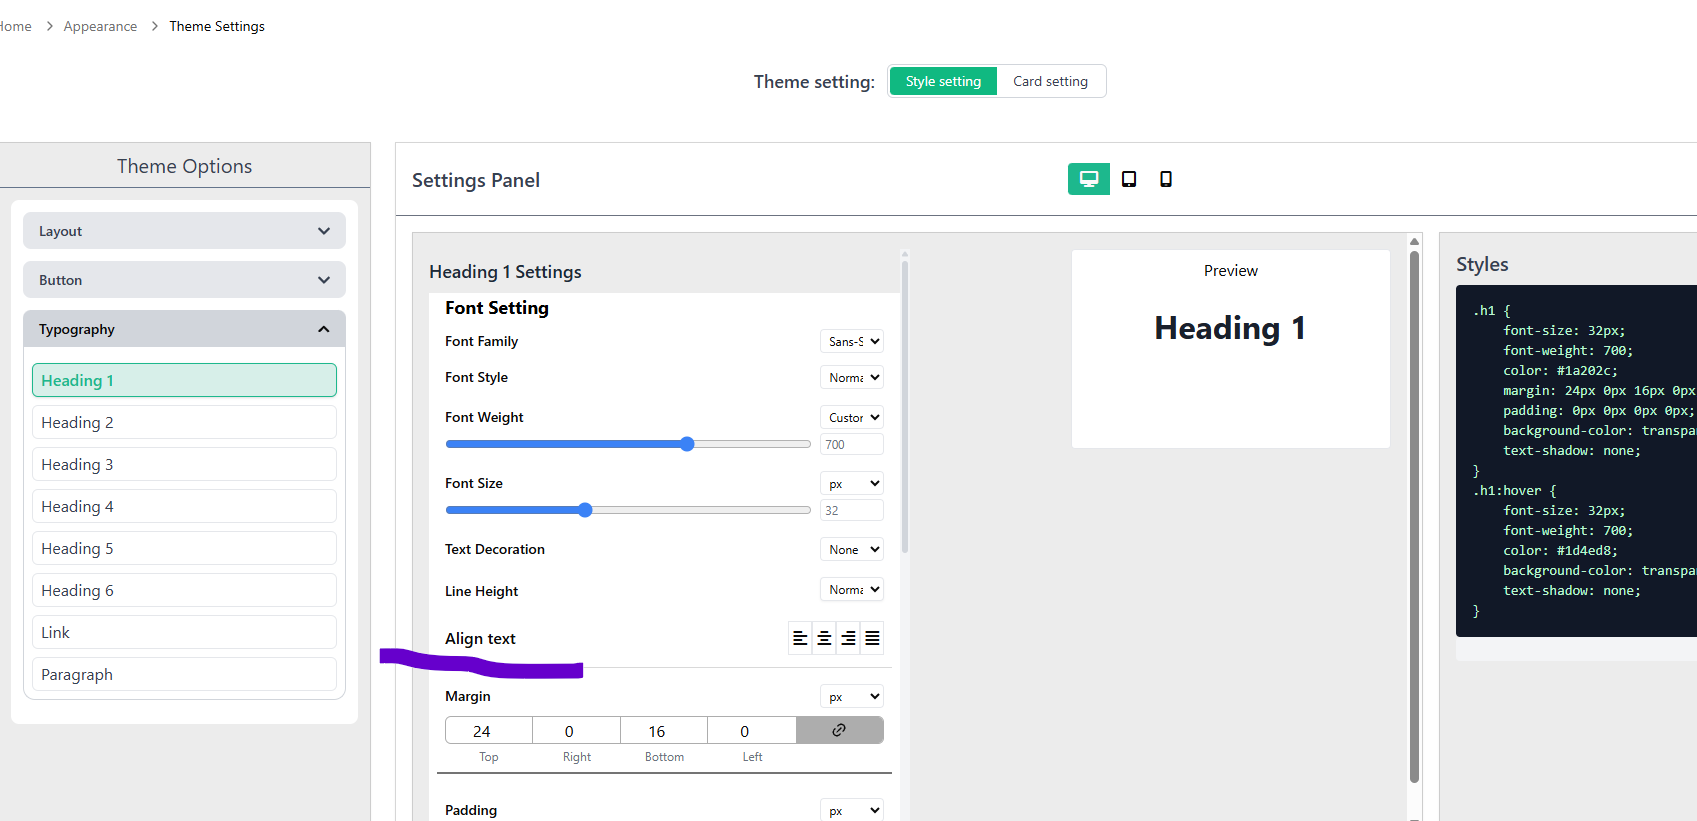Go to Home breadcrumb link

tap(15, 26)
